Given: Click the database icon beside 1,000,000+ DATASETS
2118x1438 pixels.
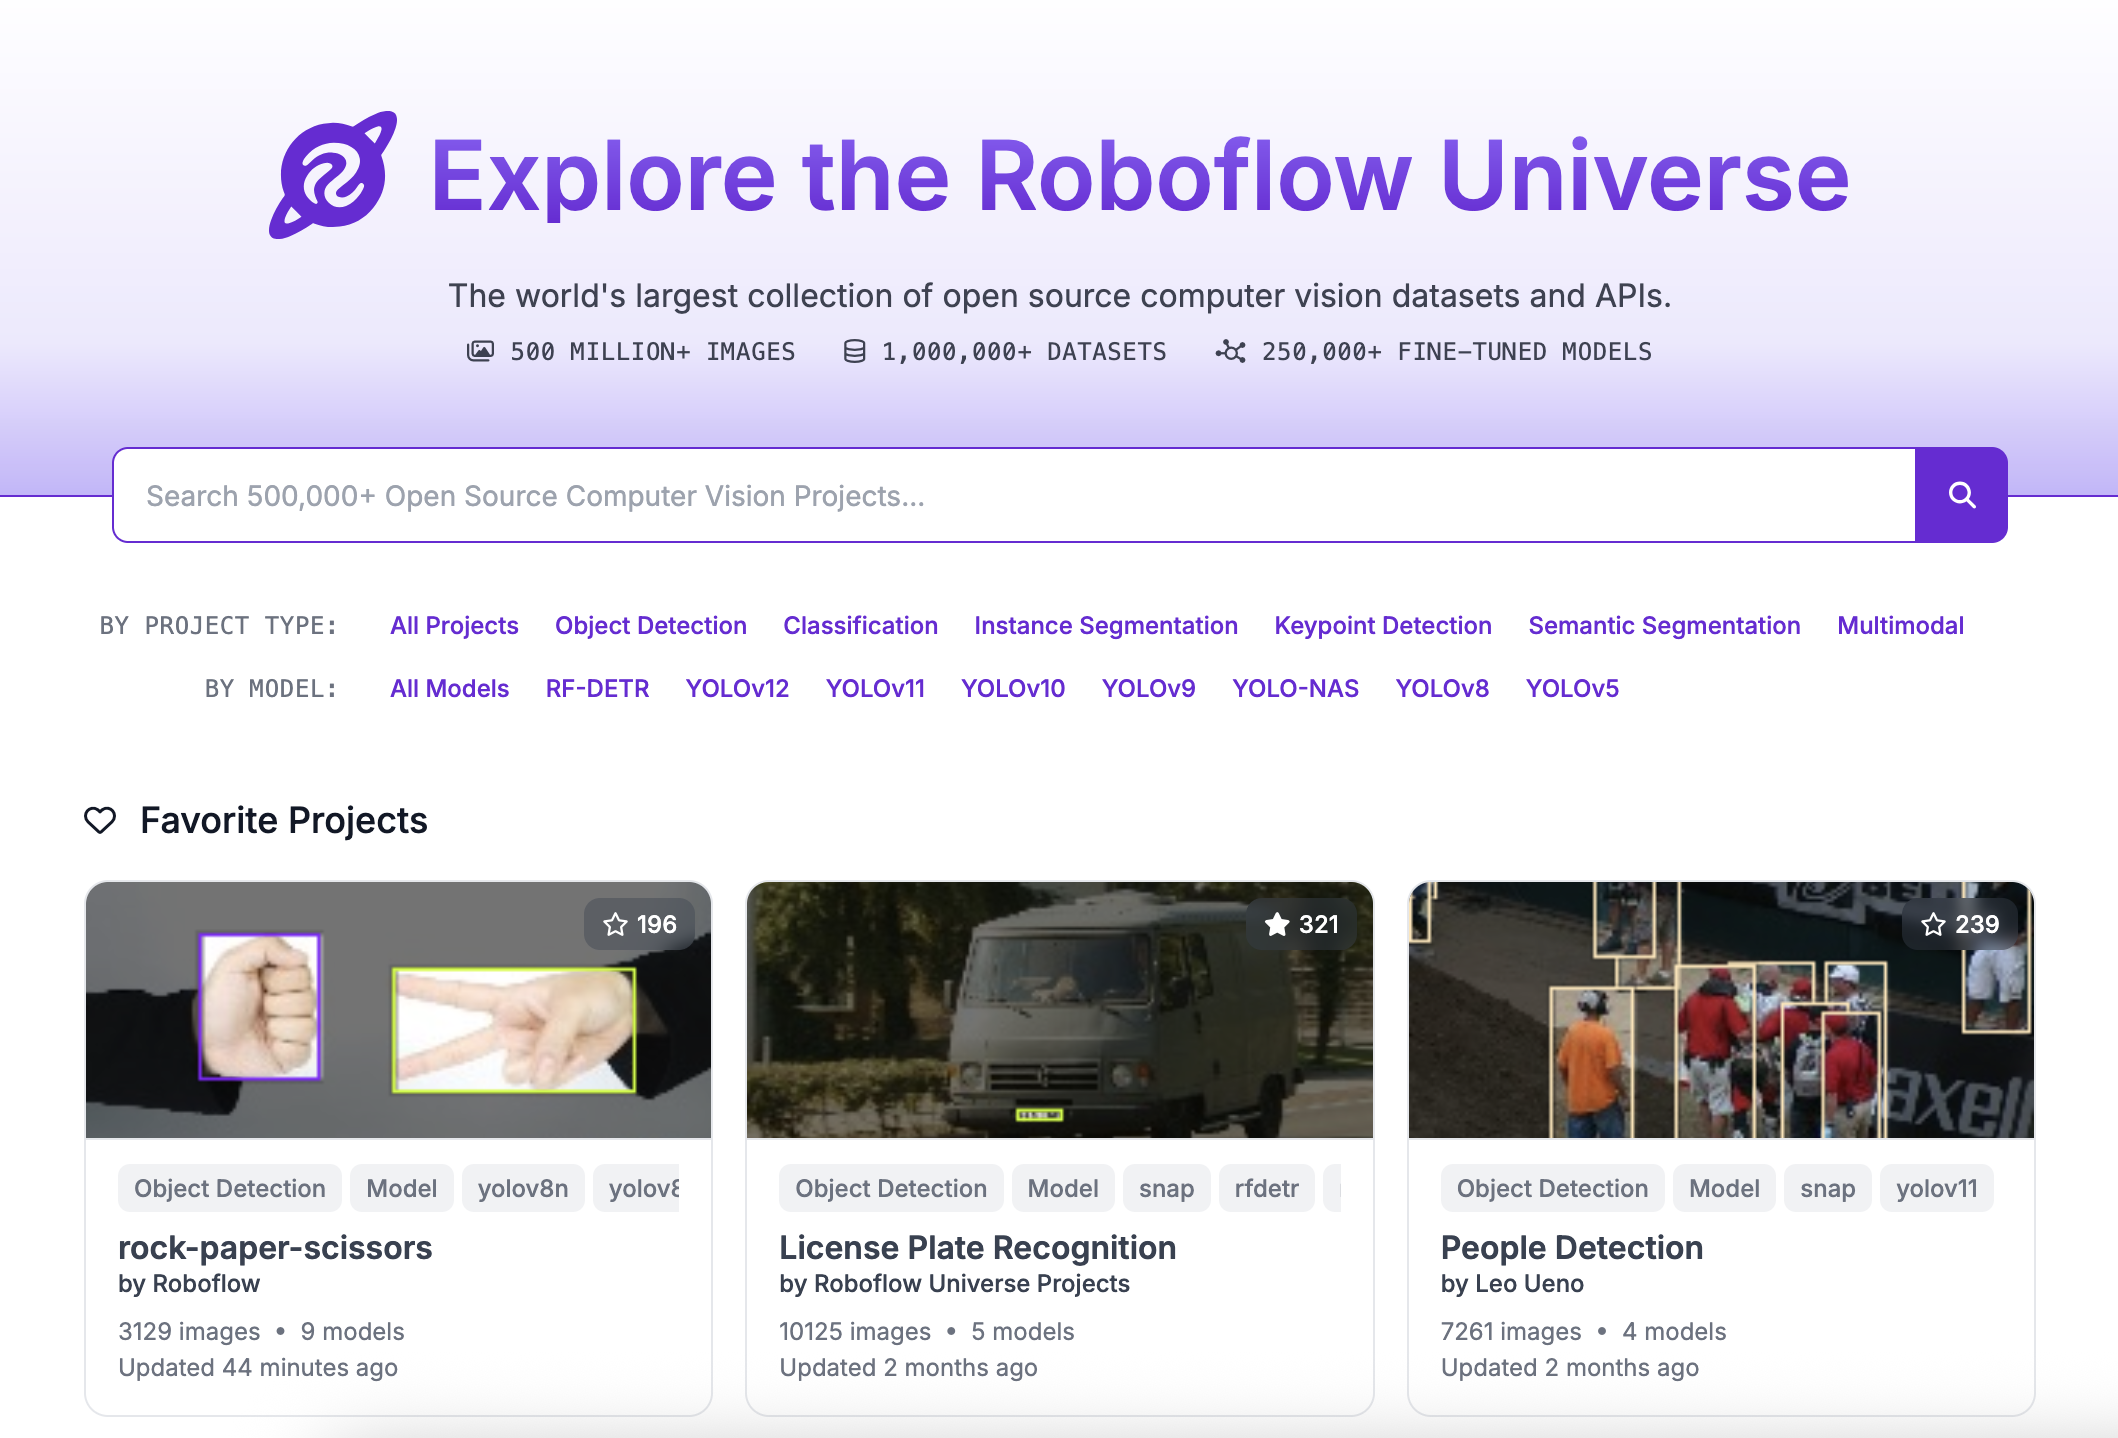Looking at the screenshot, I should pos(853,350).
